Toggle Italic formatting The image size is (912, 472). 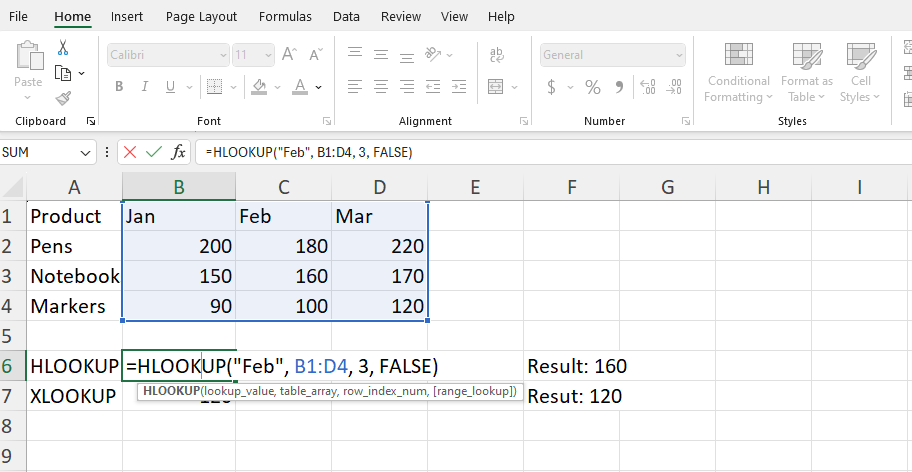pyautogui.click(x=146, y=87)
